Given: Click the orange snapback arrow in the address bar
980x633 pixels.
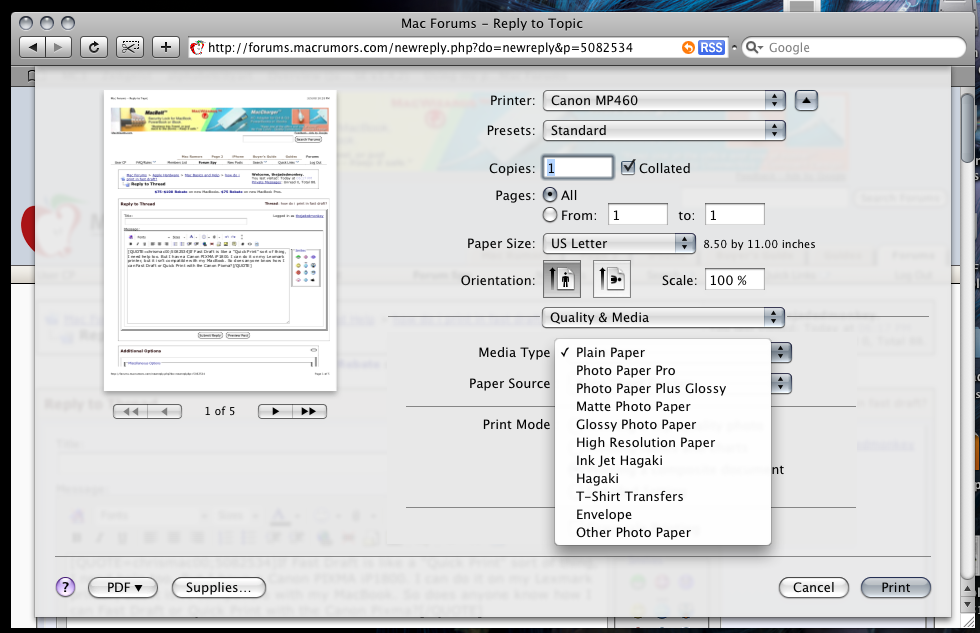Looking at the screenshot, I should (x=688, y=47).
